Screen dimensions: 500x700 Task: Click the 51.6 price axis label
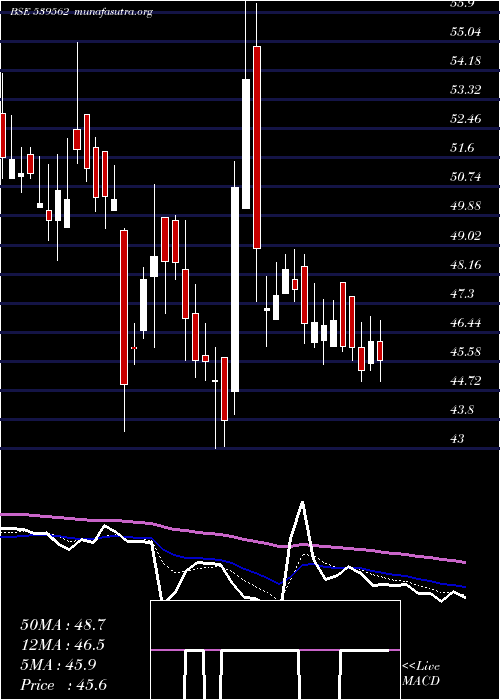click(462, 148)
